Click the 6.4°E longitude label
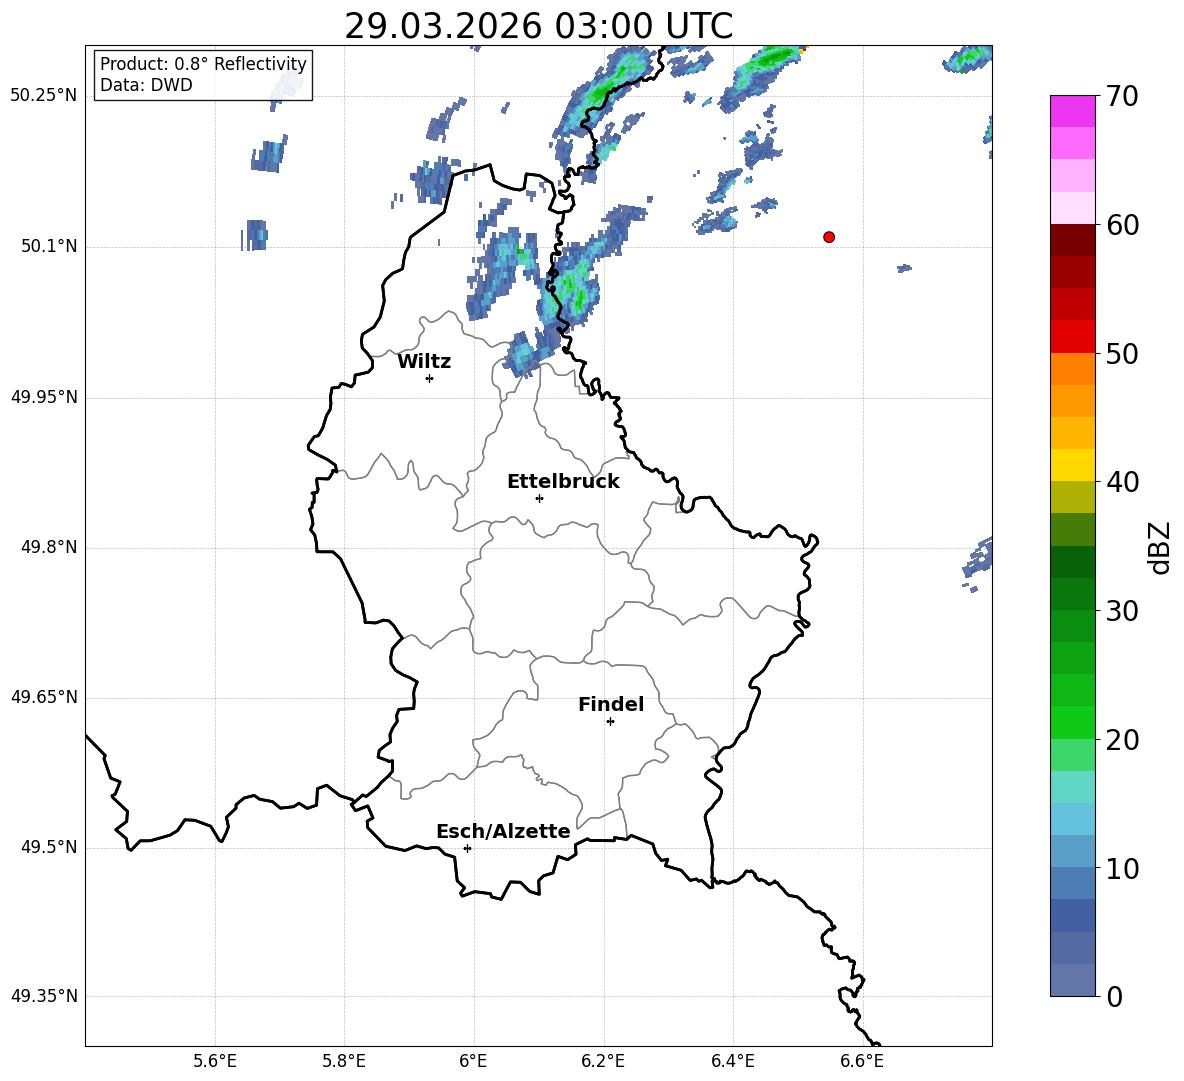Viewport: 1184px width, 1081px height. [x=732, y=1061]
